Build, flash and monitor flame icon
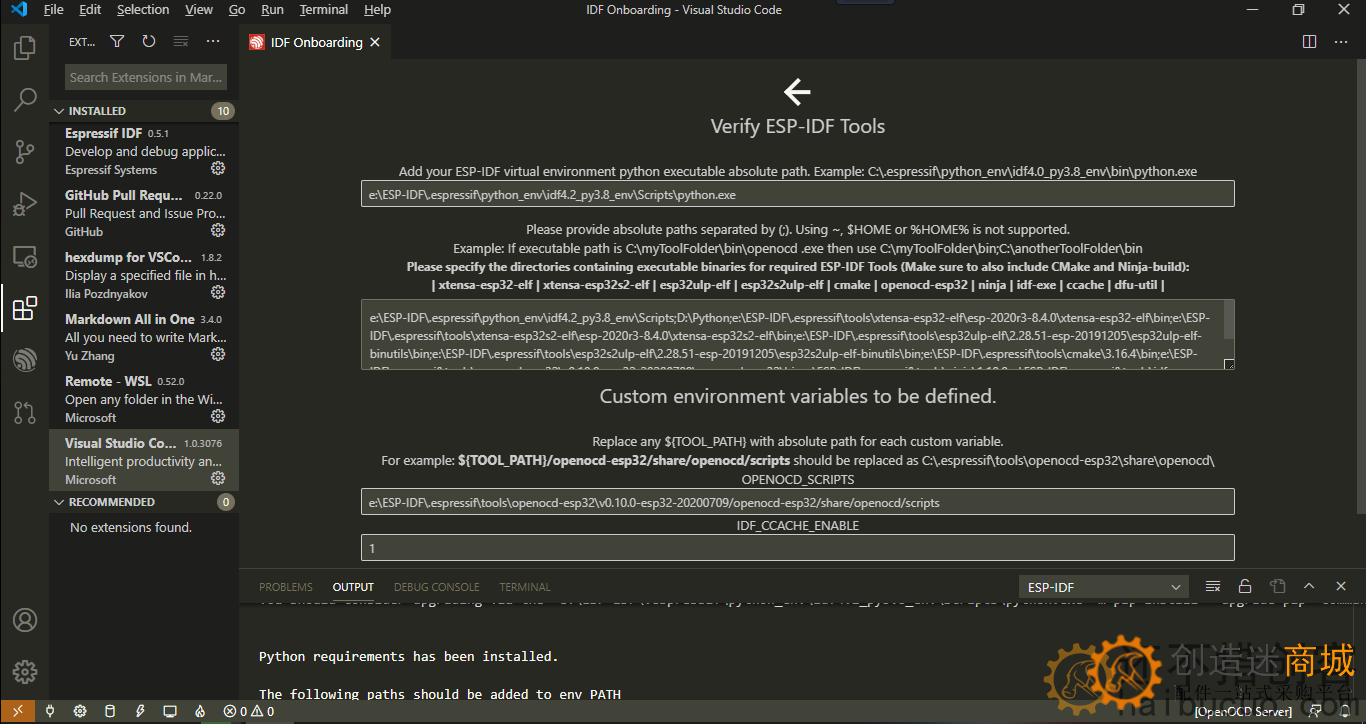 200,712
